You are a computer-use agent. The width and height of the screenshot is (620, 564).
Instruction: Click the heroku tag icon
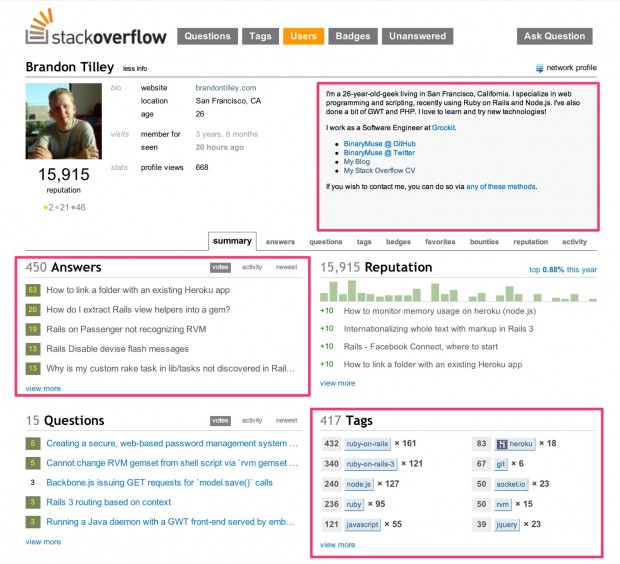click(502, 444)
